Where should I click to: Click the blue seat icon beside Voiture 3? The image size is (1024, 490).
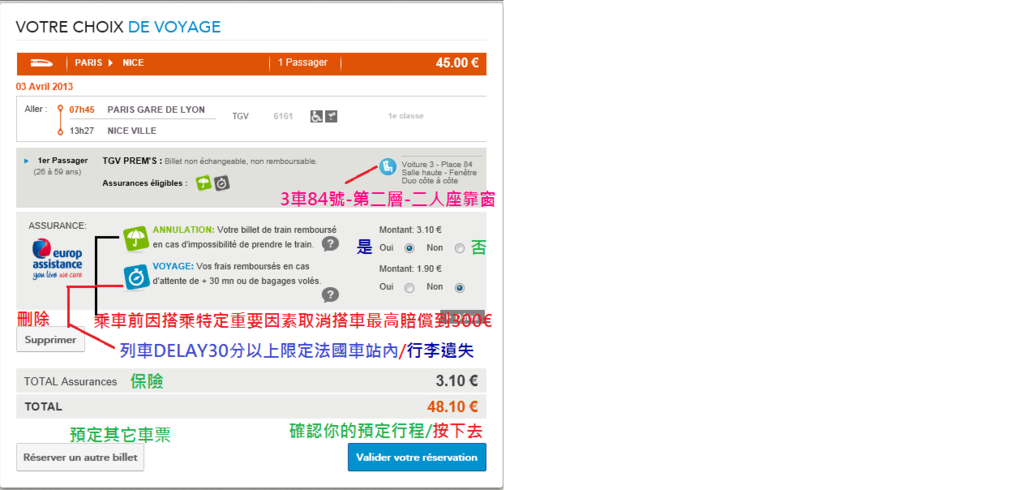click(x=388, y=166)
